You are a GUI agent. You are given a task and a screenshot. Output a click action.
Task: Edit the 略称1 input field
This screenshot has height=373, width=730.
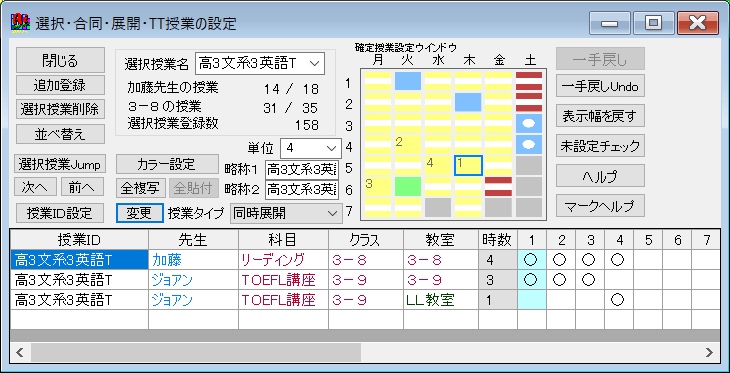(303, 170)
